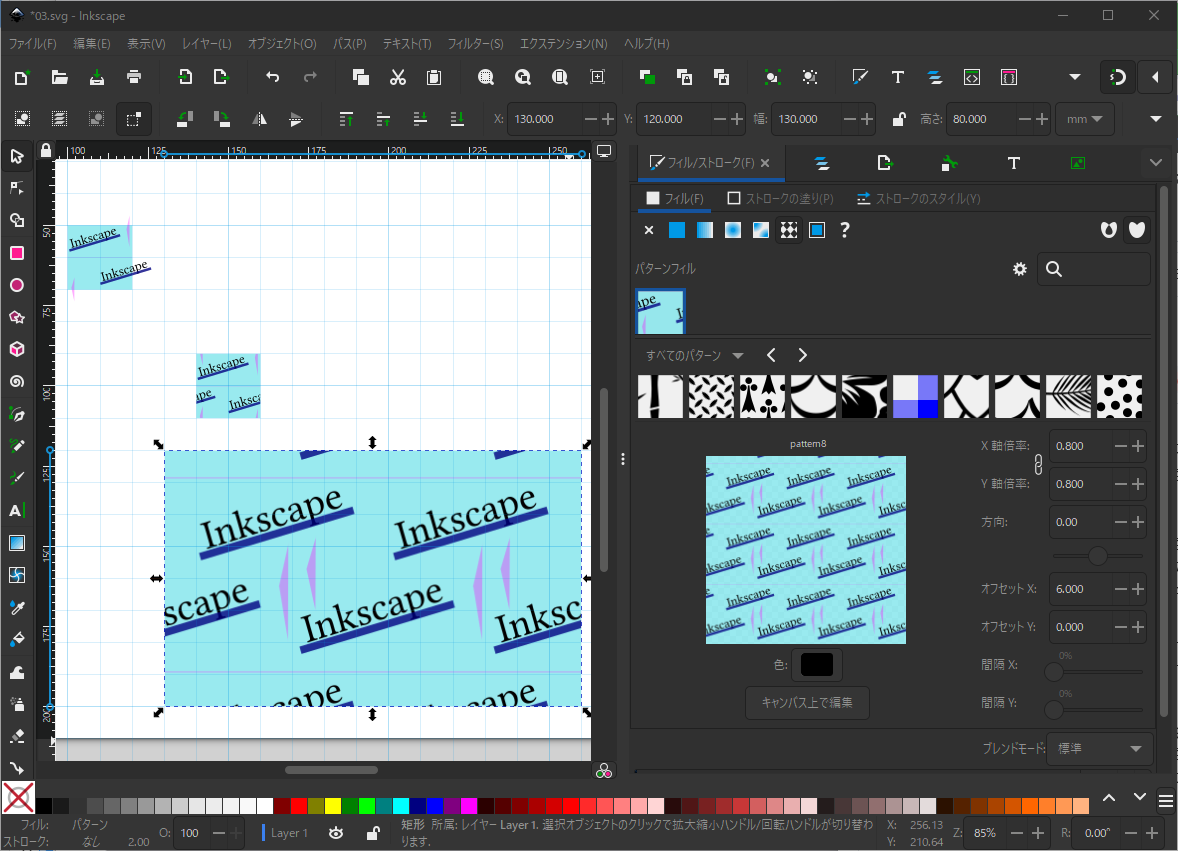
Task: Select the 3D box tool
Action: pos(17,349)
